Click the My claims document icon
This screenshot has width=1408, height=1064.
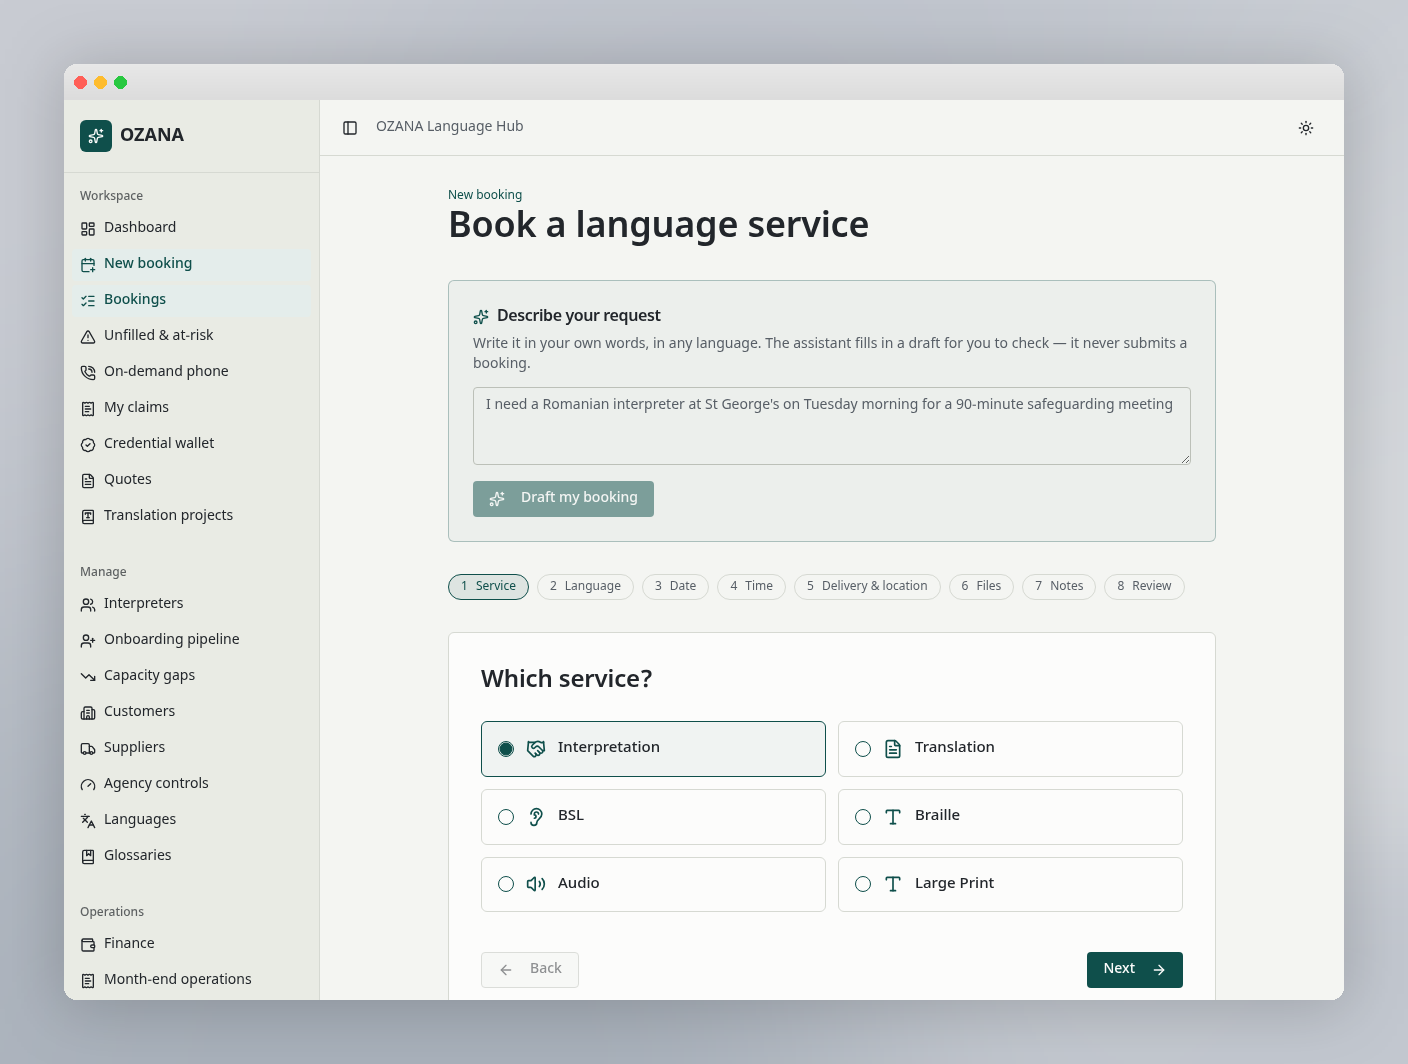(x=88, y=409)
